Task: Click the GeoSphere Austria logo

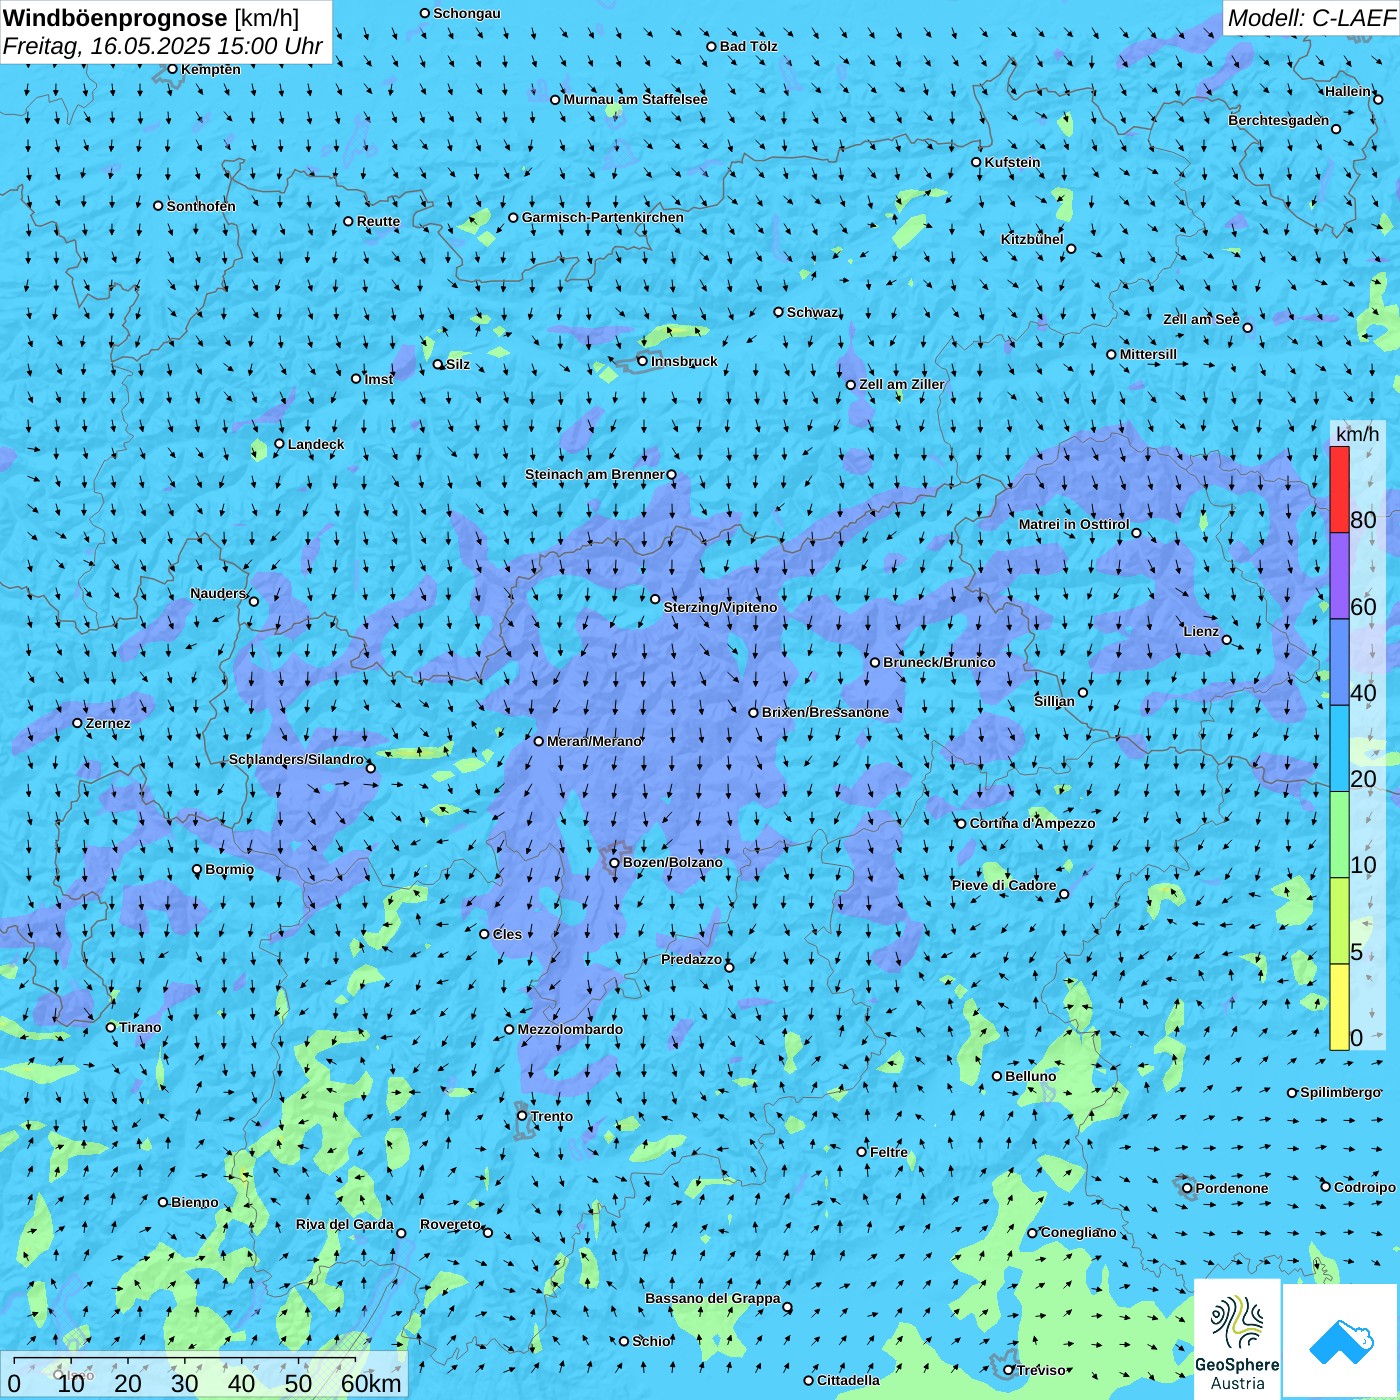Action: (1237, 1340)
